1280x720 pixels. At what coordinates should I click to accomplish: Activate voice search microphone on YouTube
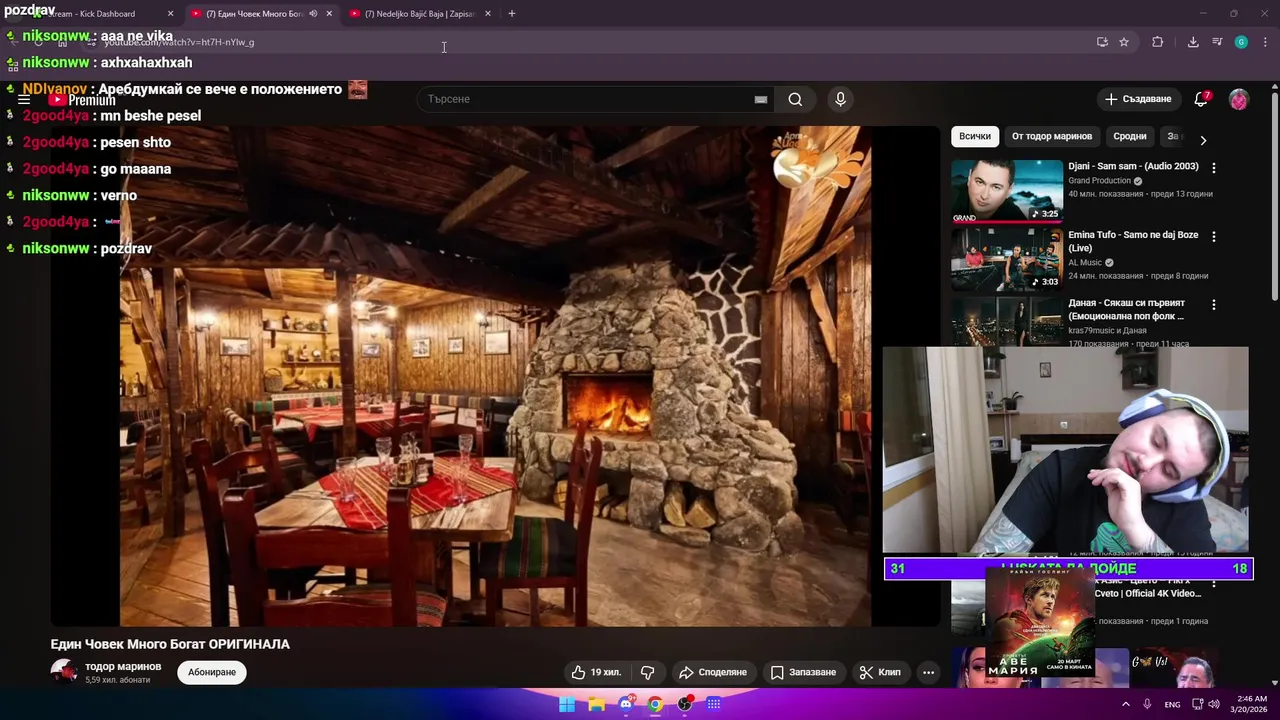click(840, 99)
